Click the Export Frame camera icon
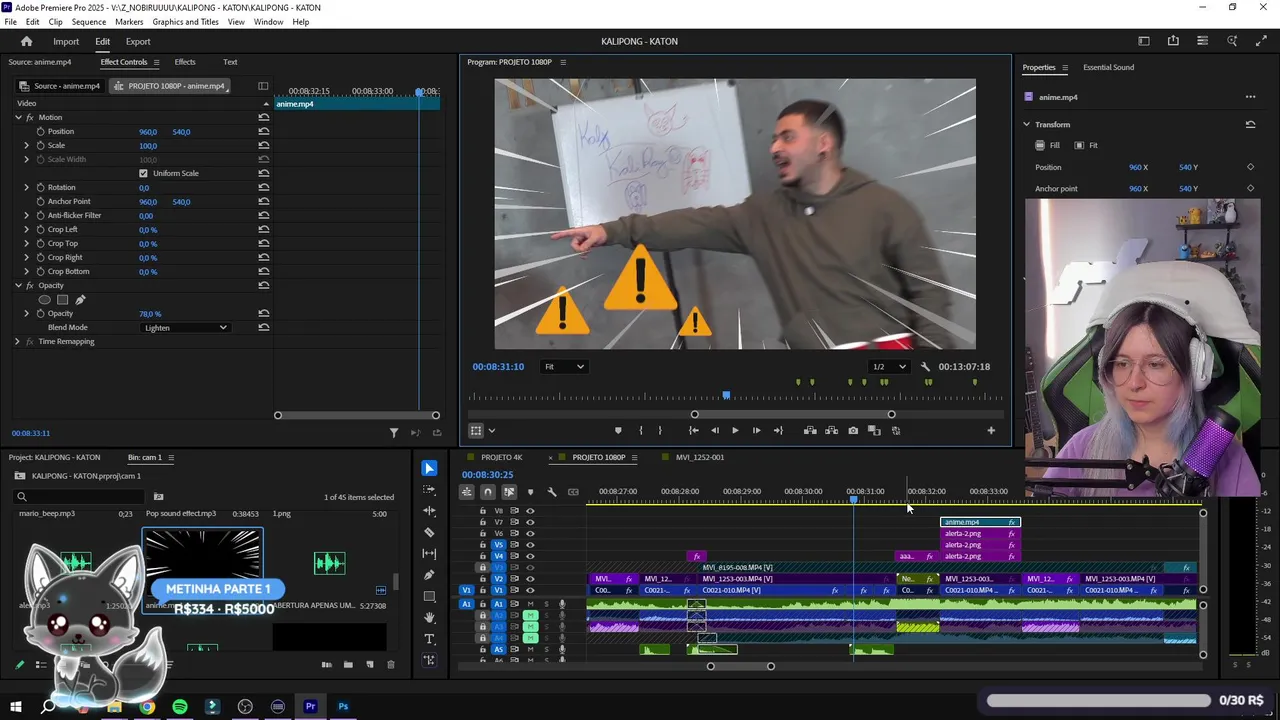This screenshot has height=720, width=1280. point(853,430)
